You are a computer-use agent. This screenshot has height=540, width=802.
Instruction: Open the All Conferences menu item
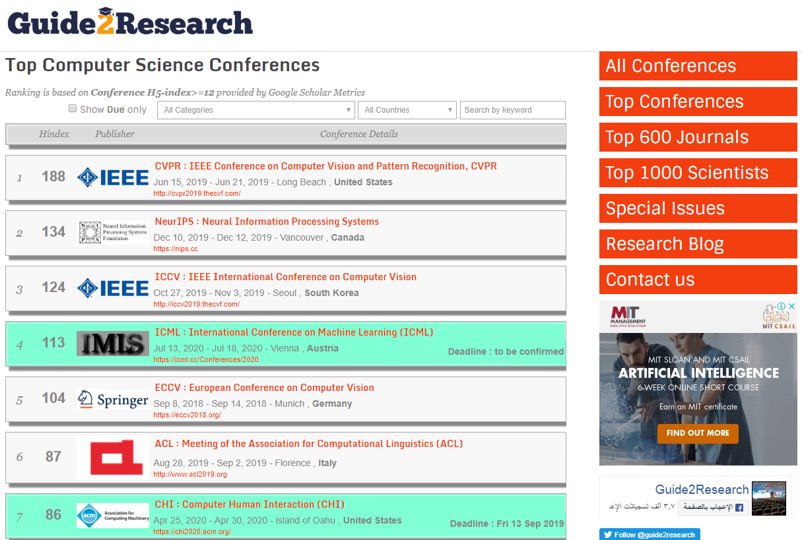(698, 66)
